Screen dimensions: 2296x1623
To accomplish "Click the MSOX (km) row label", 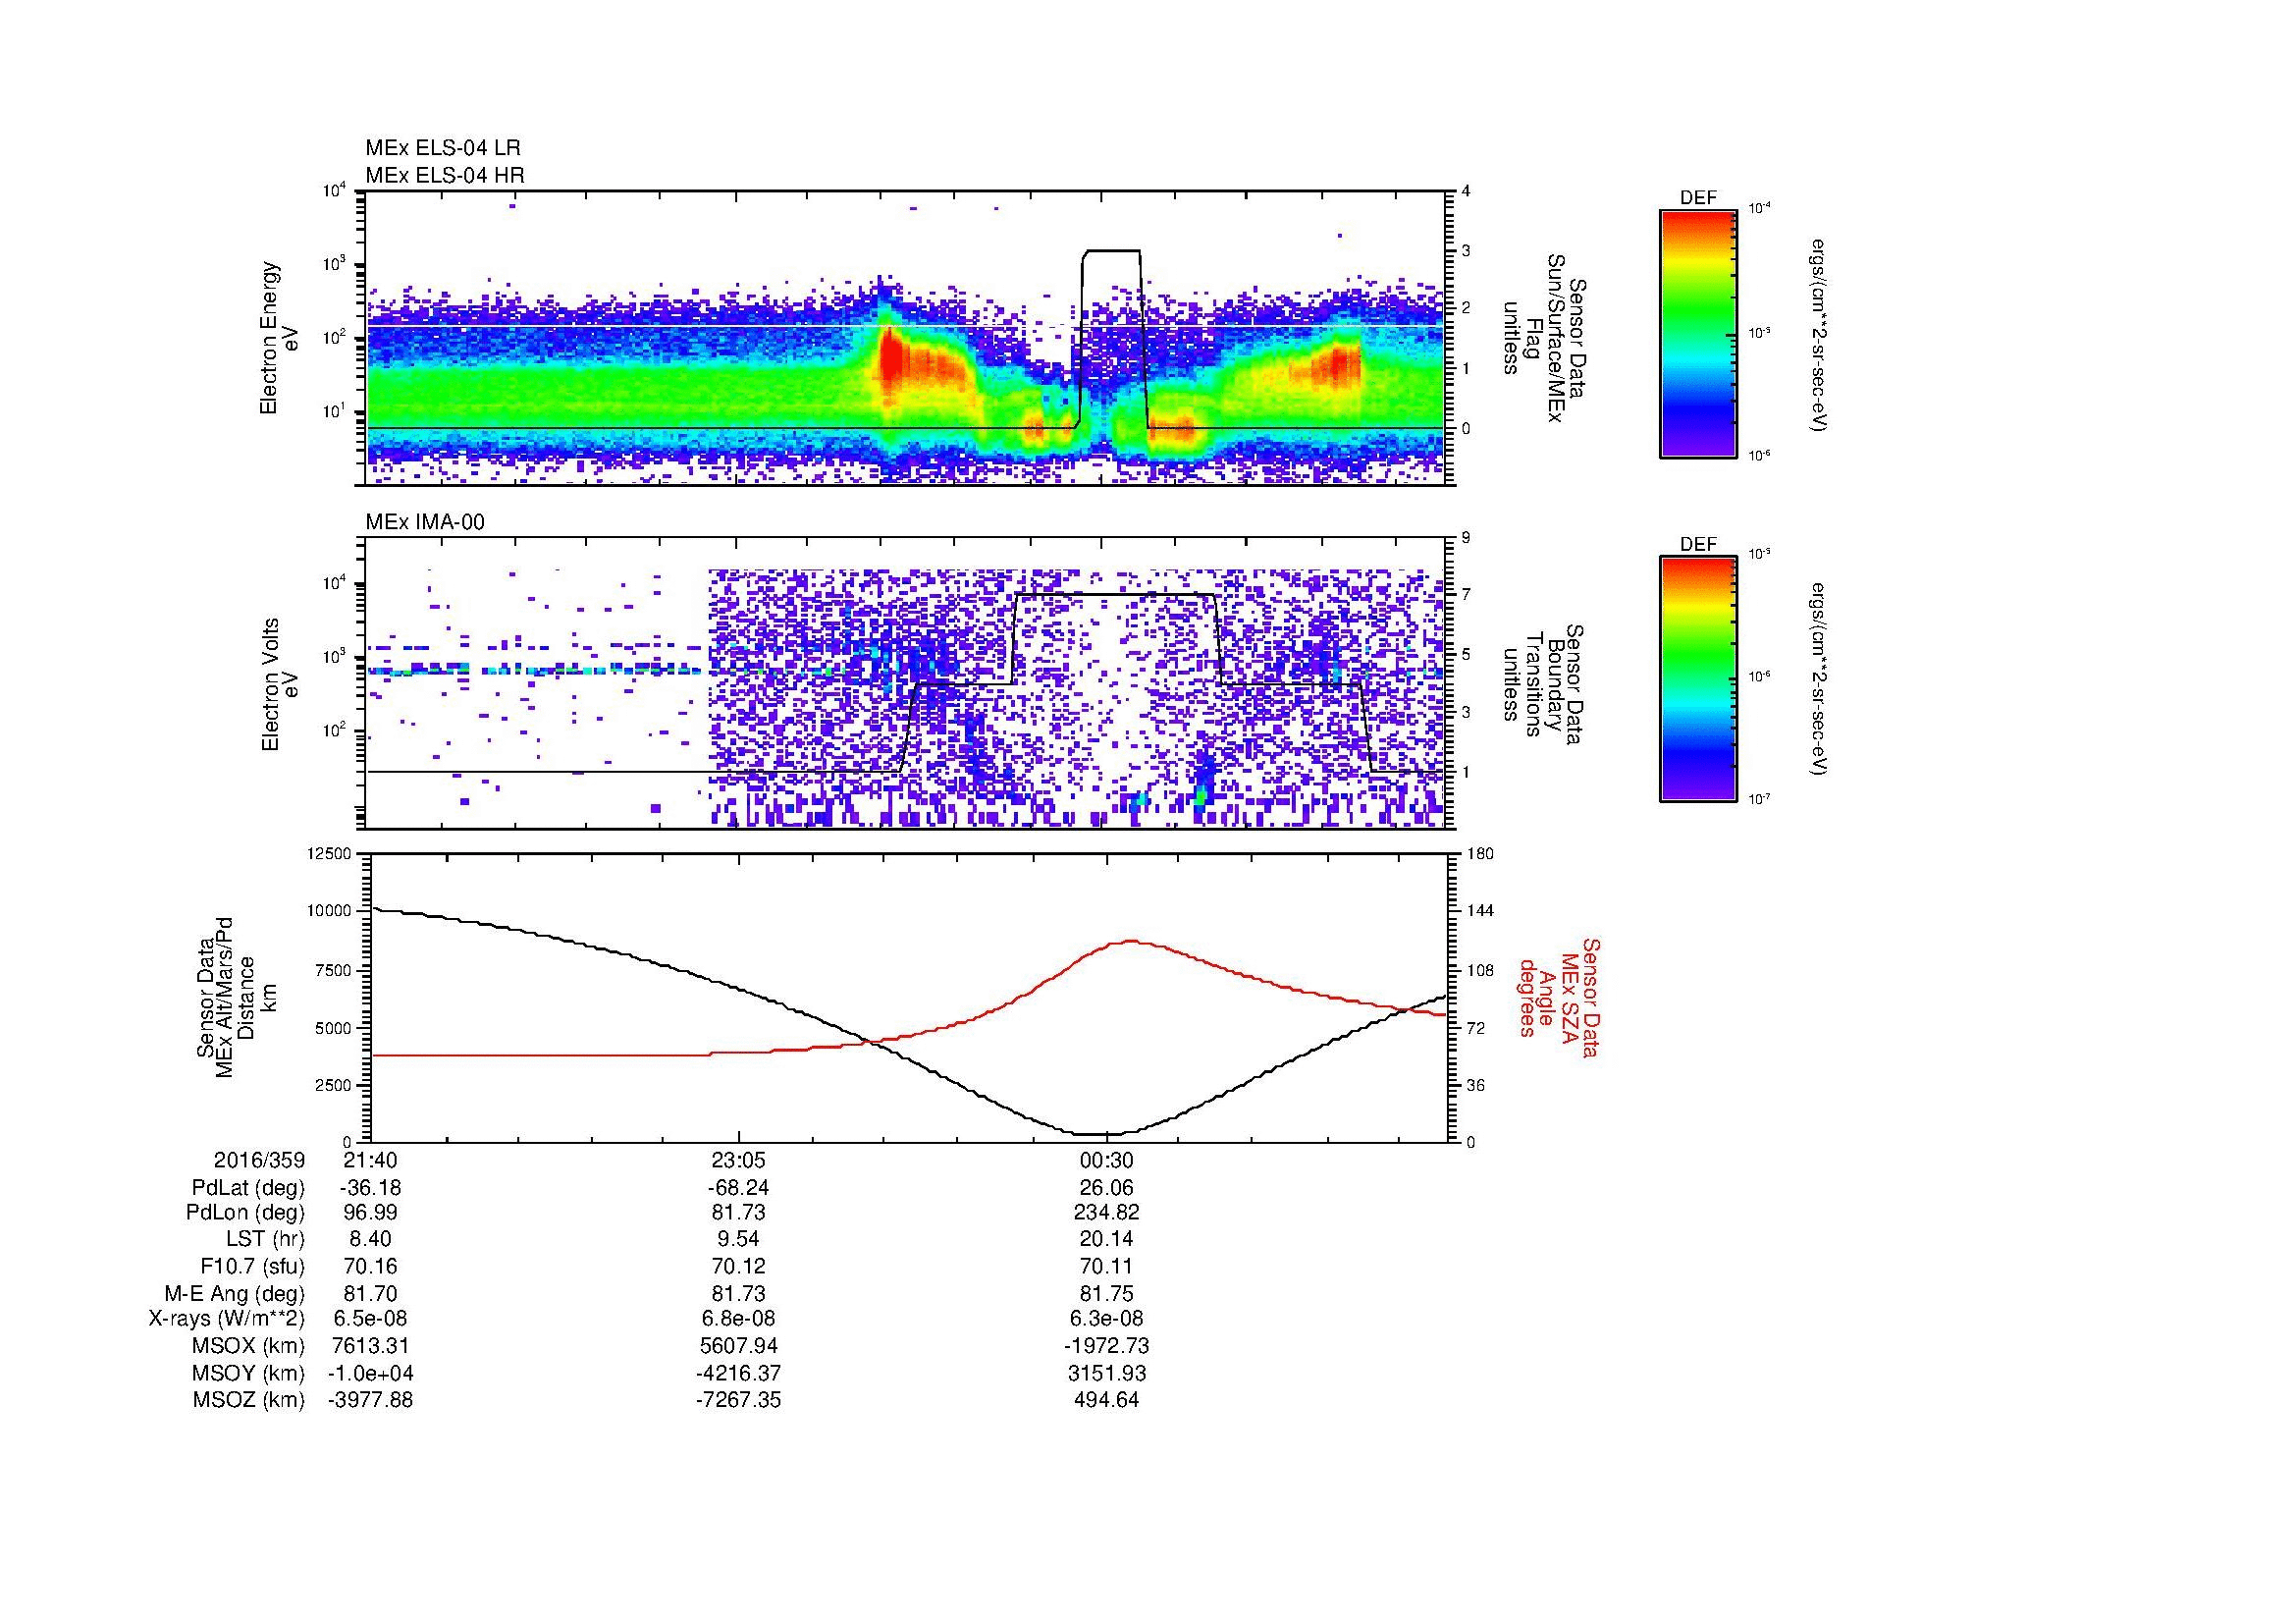I will click(x=248, y=1346).
